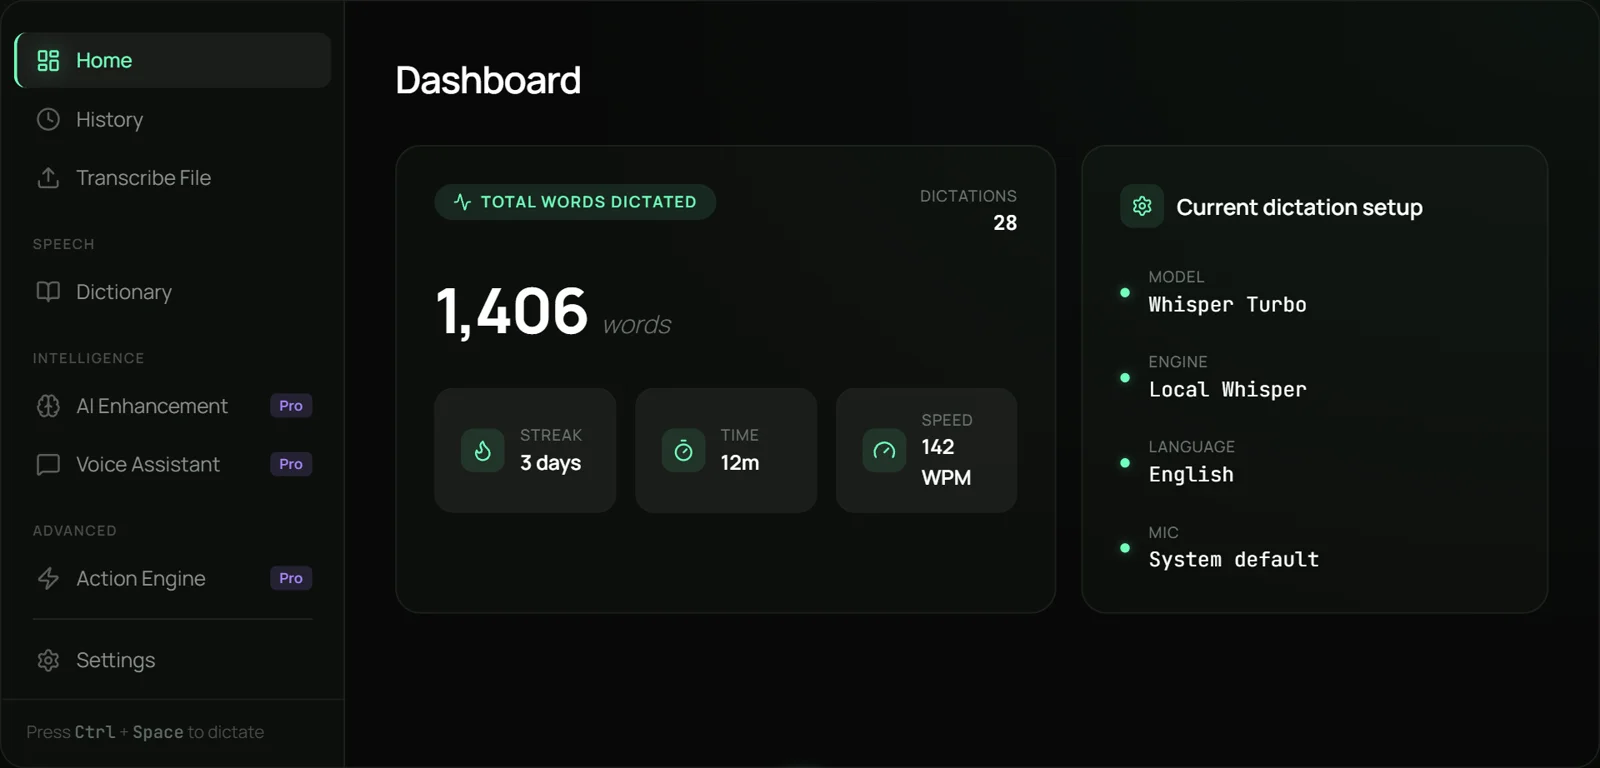
Task: Click the Pro badge next to AI Enhancement
Action: (x=291, y=406)
